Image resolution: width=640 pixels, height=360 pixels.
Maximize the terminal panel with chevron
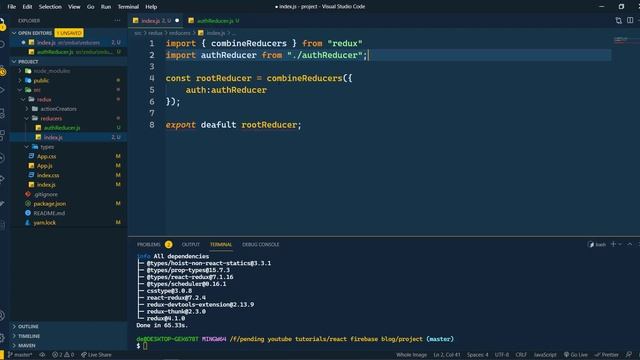630,244
